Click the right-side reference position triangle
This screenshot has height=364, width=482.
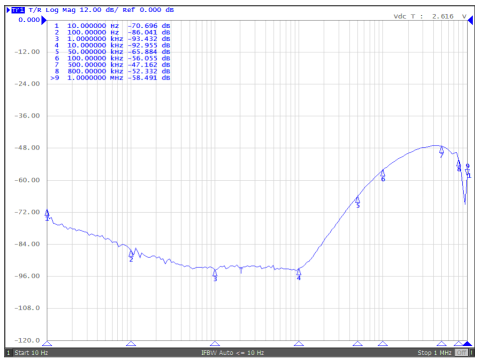point(470,20)
